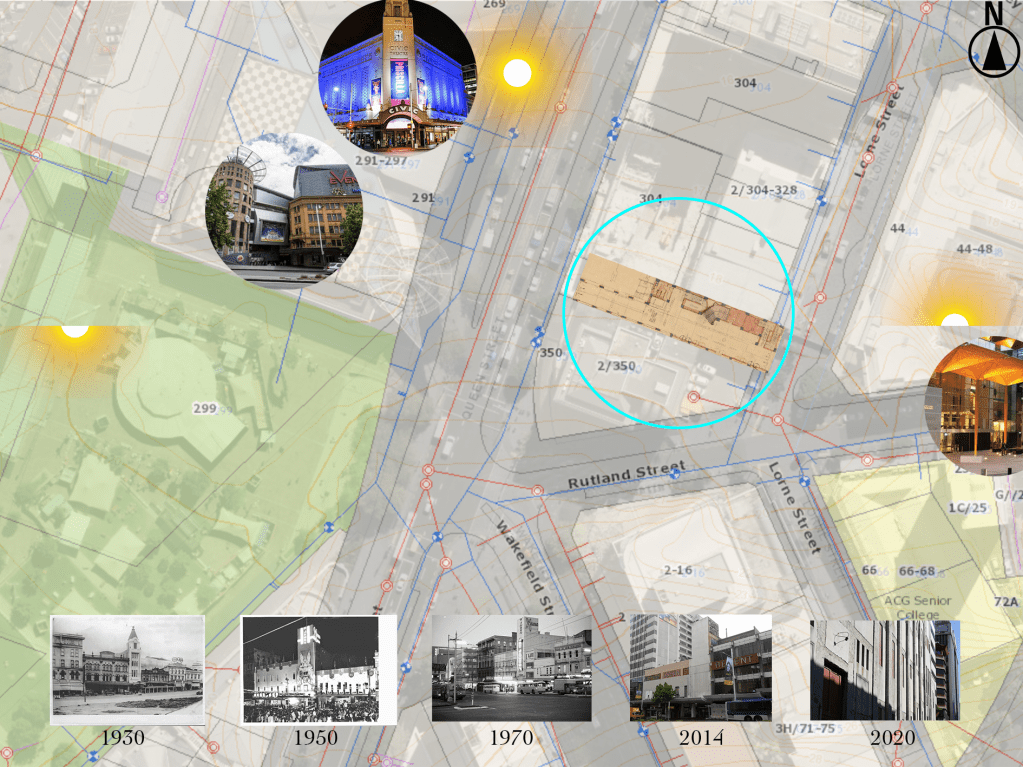
Task: Open the 1930 historic photo thumbnail
Action: pyautogui.click(x=127, y=669)
